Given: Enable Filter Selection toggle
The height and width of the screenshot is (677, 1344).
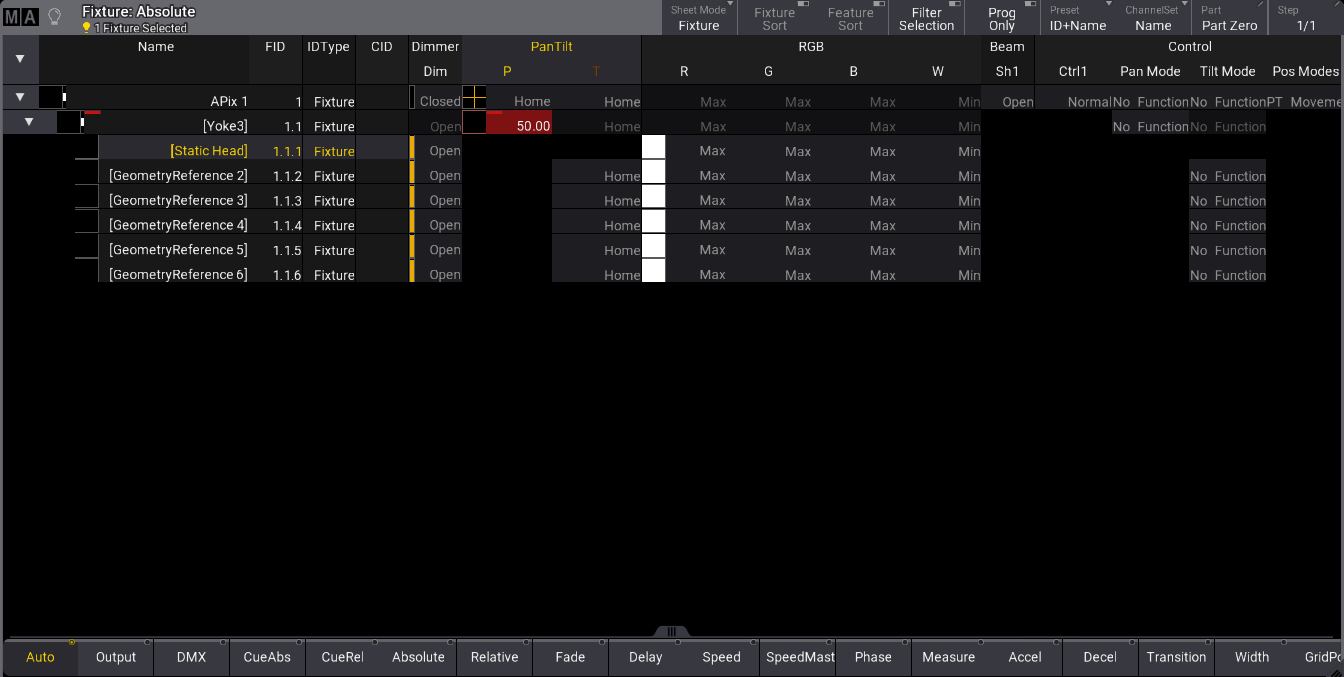Looking at the screenshot, I should click(926, 18).
